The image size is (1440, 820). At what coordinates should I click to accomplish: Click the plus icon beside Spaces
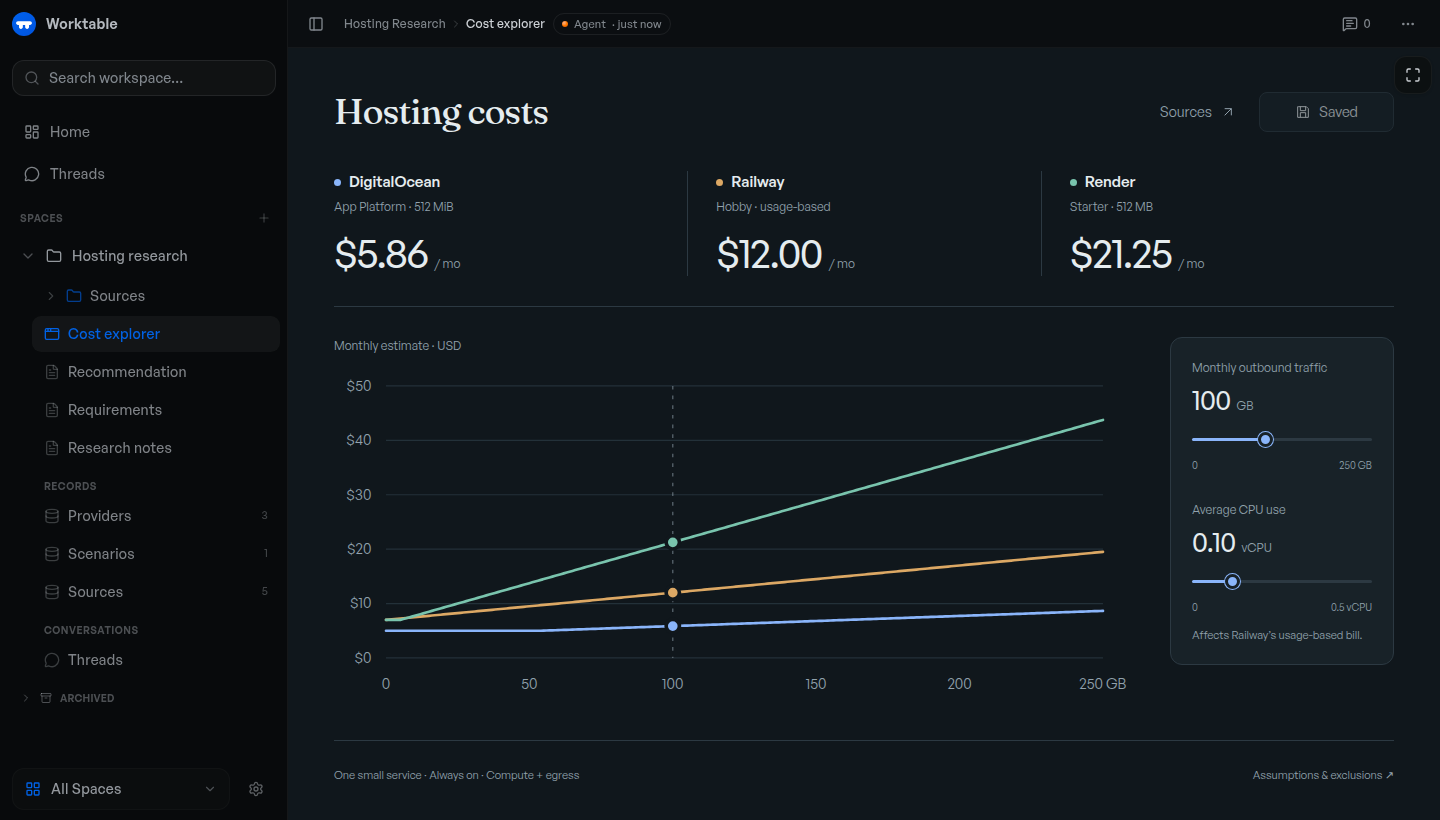(264, 218)
